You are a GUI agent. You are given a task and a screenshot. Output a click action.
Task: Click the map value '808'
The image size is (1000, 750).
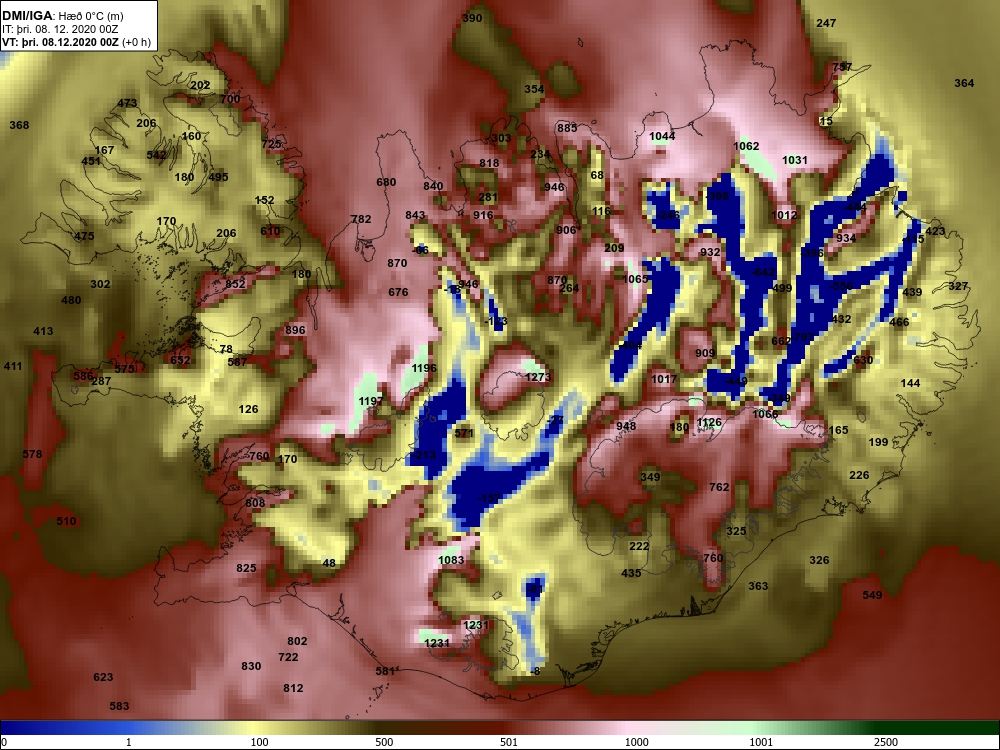click(255, 503)
